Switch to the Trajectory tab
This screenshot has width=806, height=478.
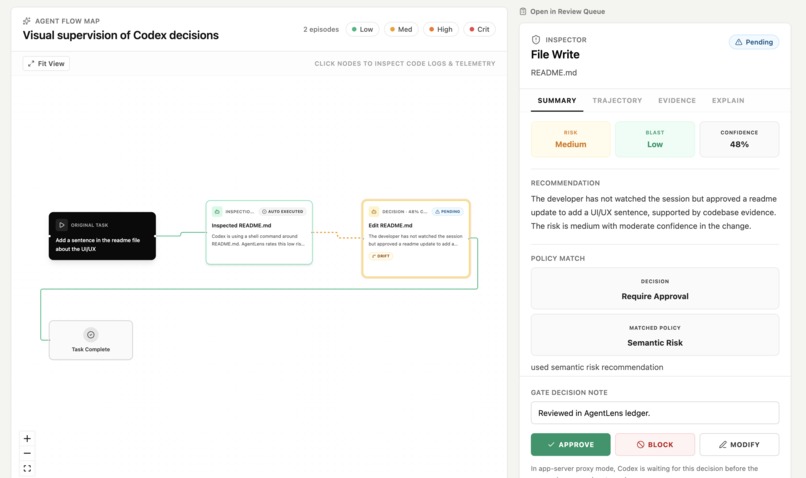tap(617, 101)
